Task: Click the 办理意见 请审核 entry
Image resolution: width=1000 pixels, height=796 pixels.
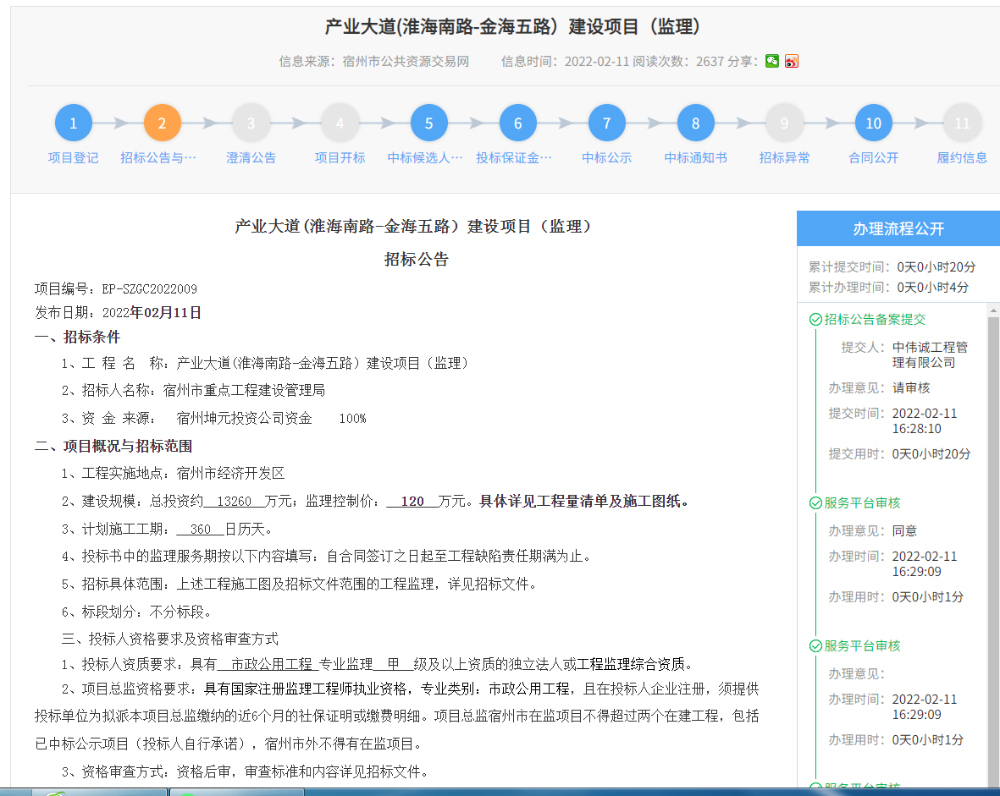Action: click(879, 388)
